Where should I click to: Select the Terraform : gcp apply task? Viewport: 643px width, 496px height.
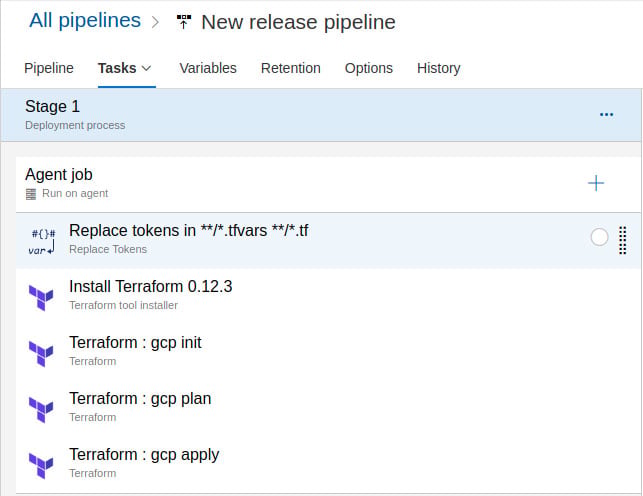(328, 464)
